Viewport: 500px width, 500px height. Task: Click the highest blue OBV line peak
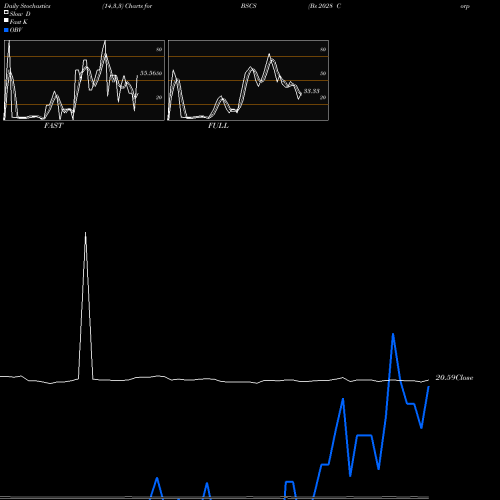point(393,334)
